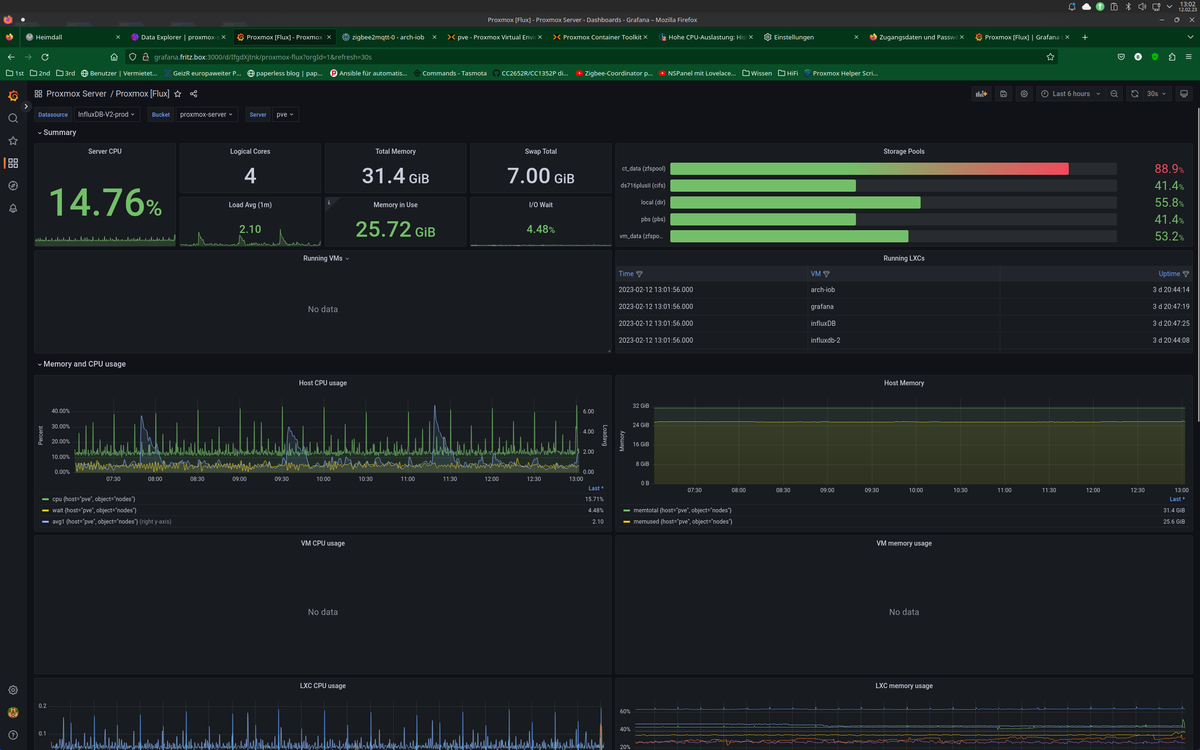Click the zoom out time range icon
This screenshot has width=1200, height=750.
(1114, 94)
